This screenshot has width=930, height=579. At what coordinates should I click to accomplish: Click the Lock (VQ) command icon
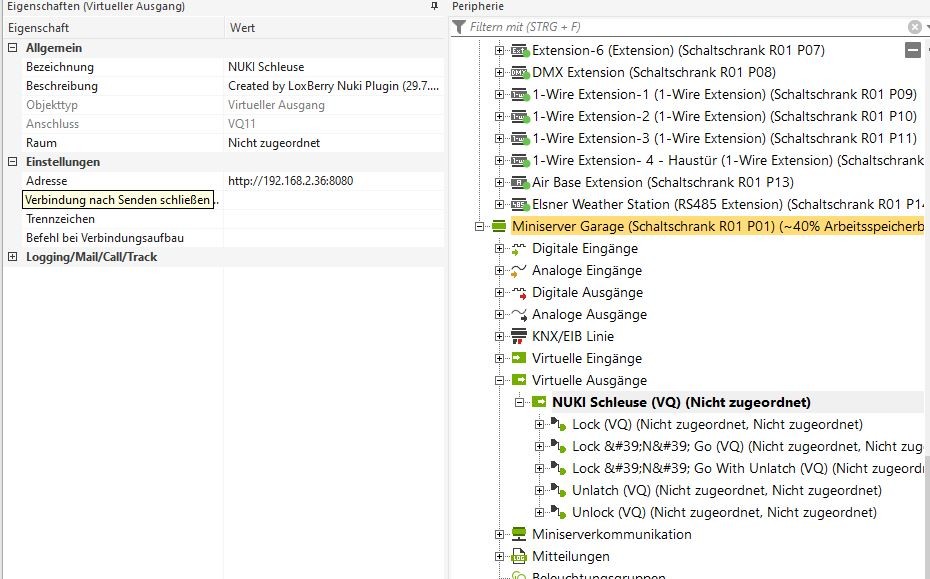(559, 424)
